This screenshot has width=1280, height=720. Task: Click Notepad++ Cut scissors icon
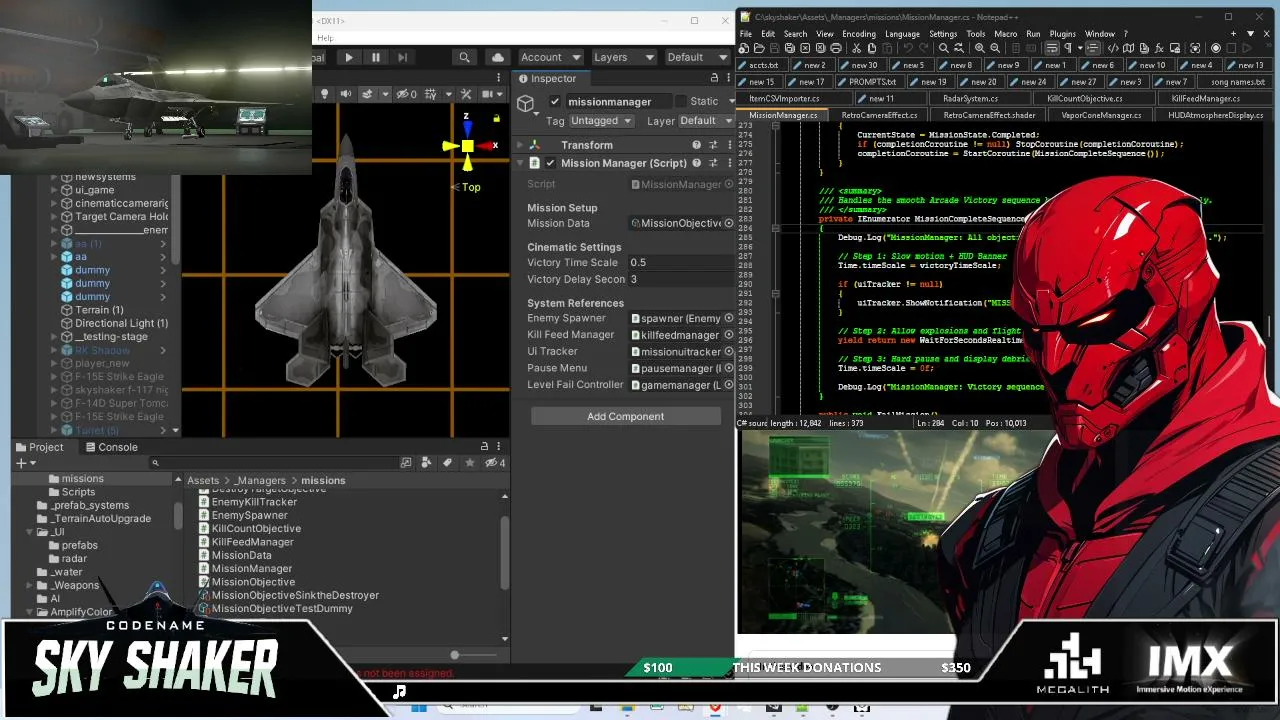pyautogui.click(x=858, y=48)
